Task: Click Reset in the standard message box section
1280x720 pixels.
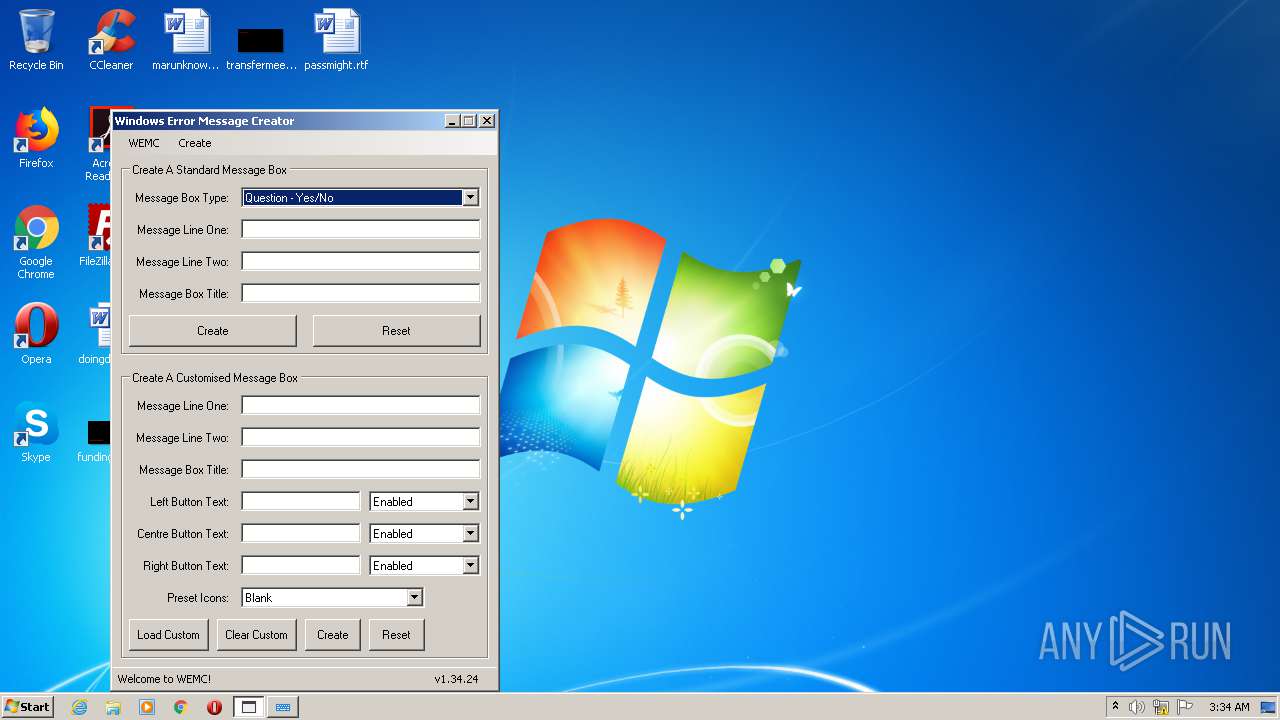Action: pyautogui.click(x=396, y=331)
